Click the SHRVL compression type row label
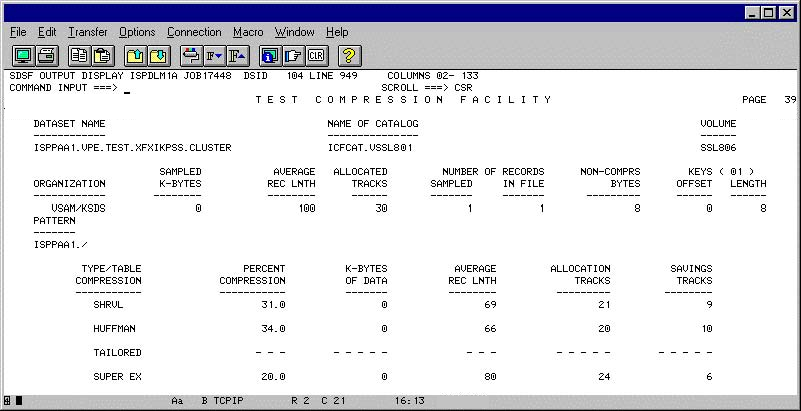801x411 pixels. pos(108,305)
